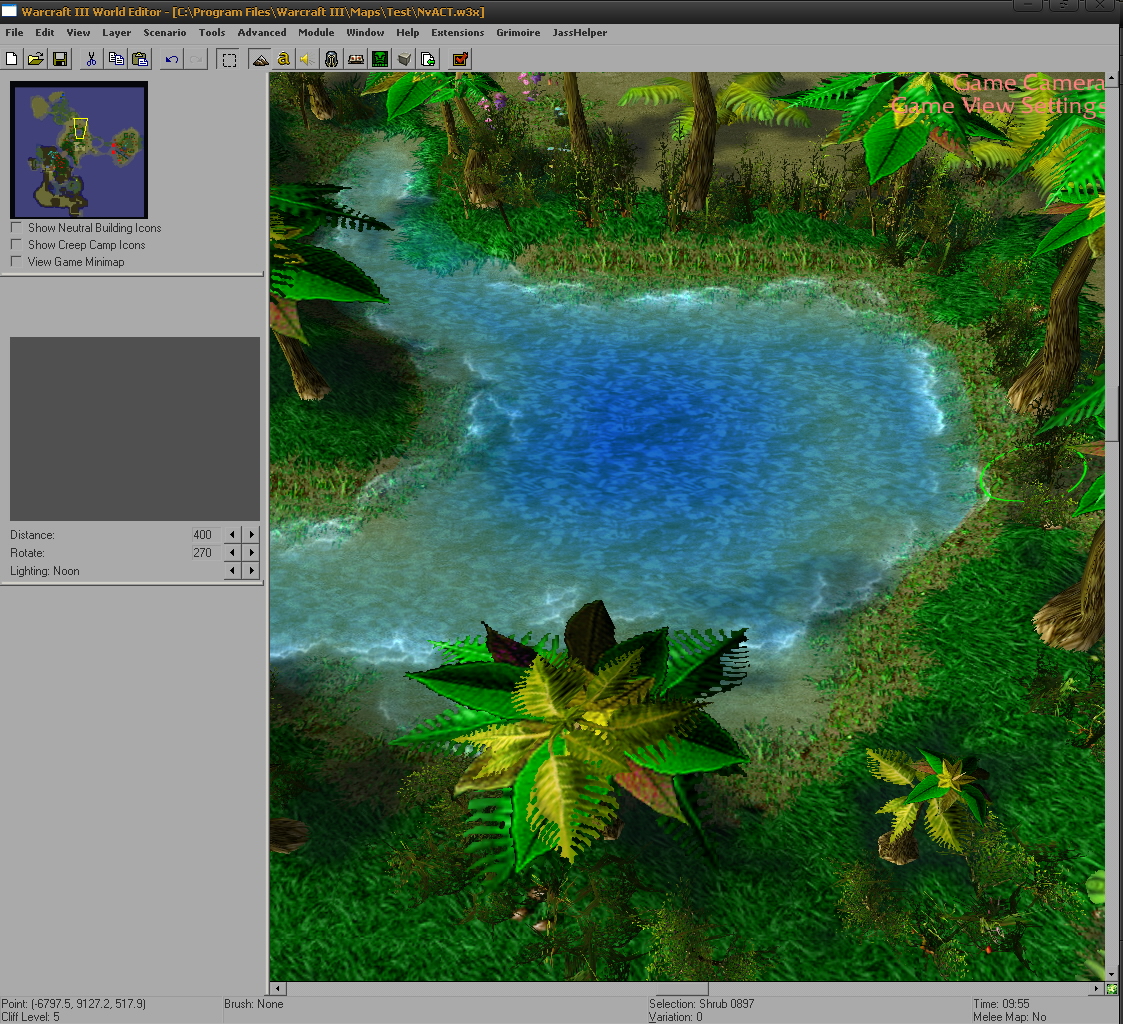
Task: Open the Advanced menu
Action: point(262,32)
